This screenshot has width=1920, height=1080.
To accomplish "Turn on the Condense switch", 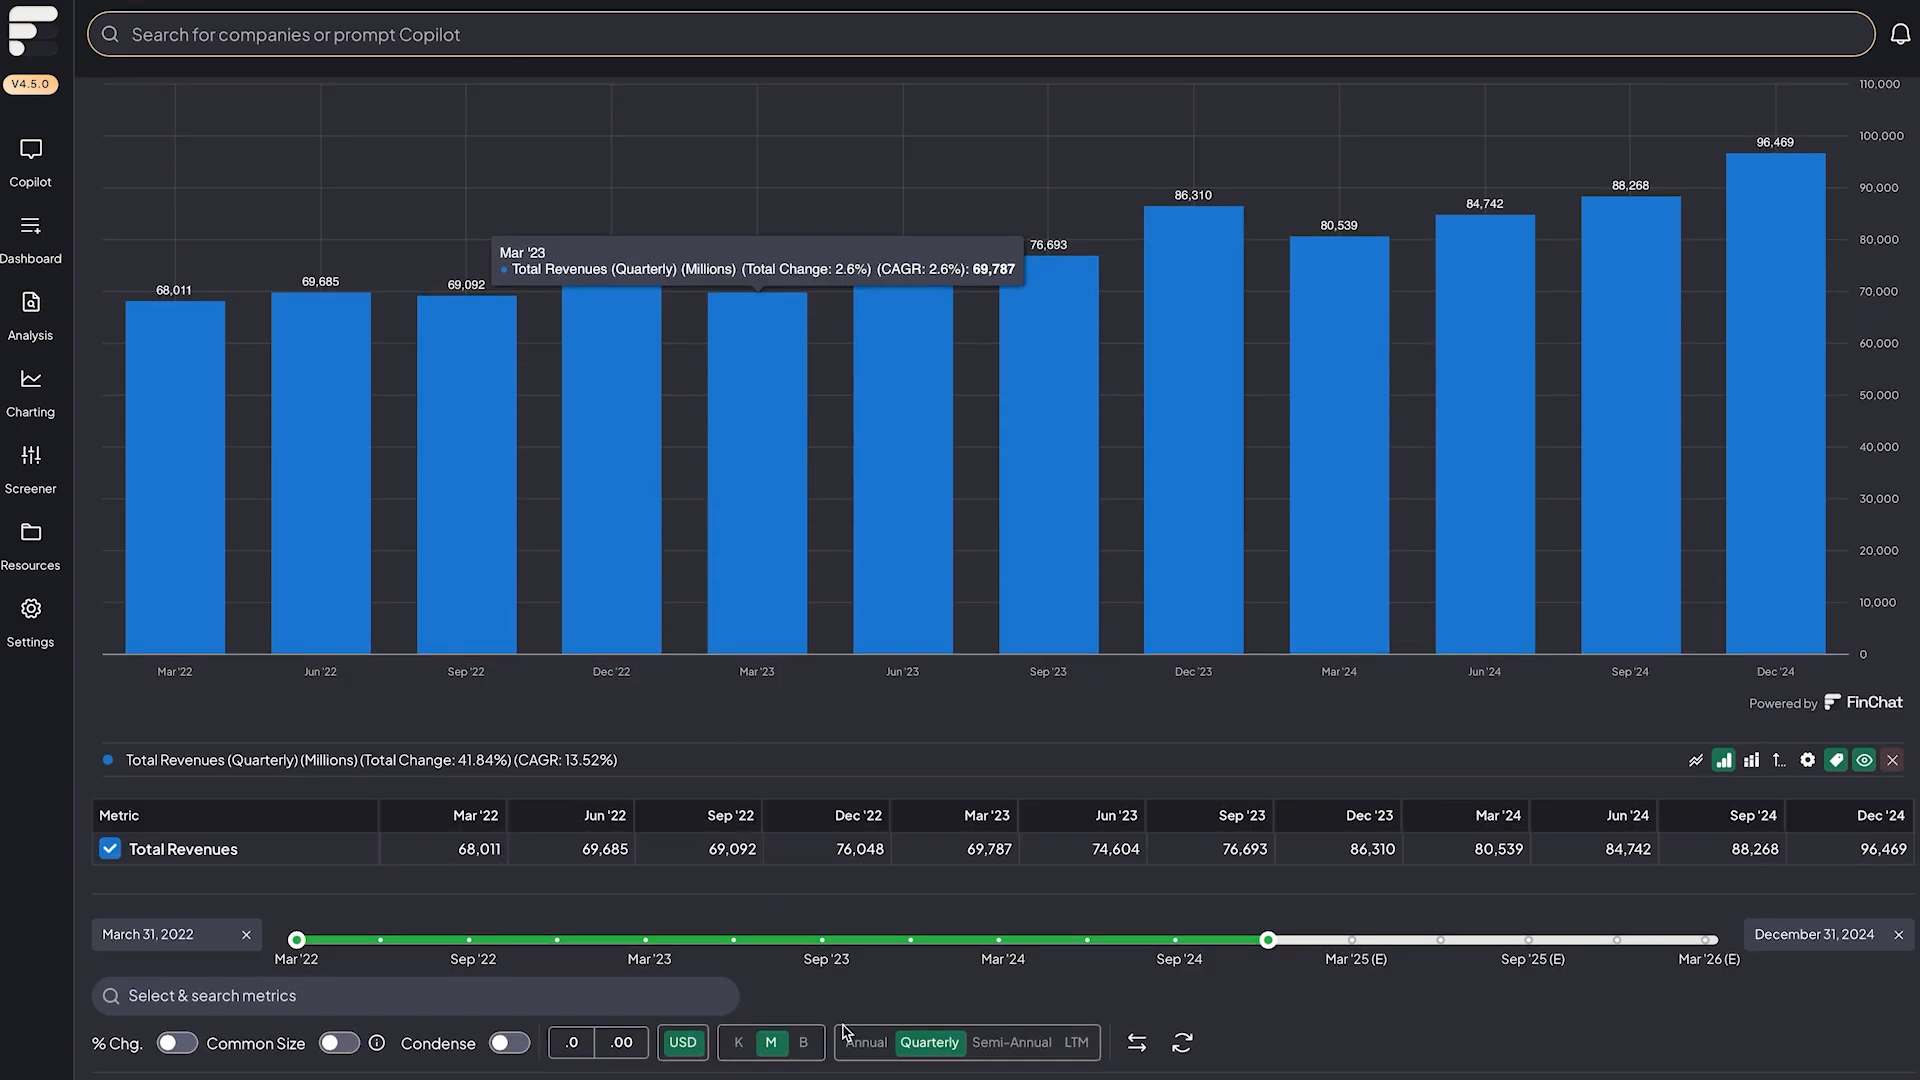I will point(509,1043).
